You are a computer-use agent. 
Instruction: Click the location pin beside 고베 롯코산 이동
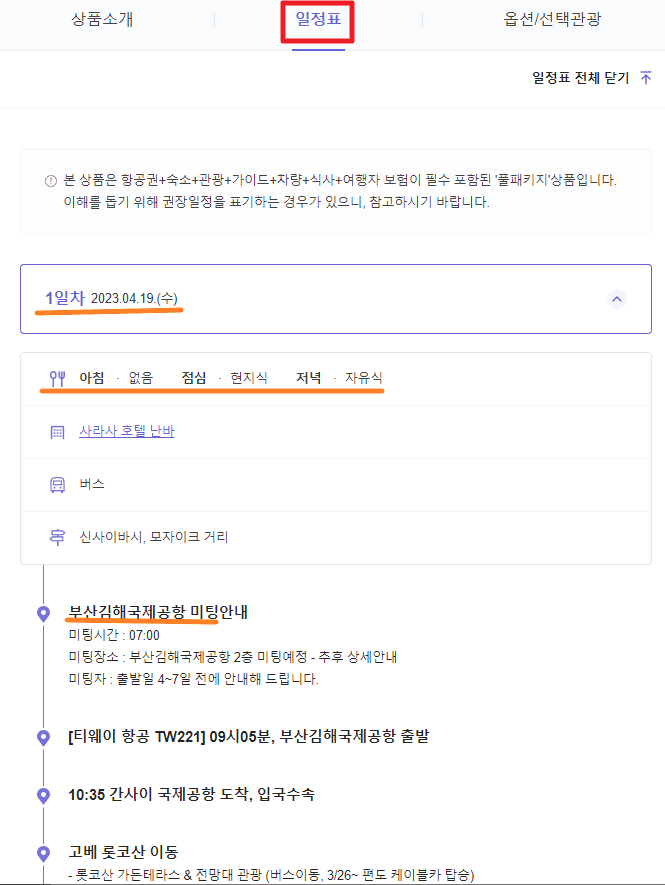coord(42,852)
